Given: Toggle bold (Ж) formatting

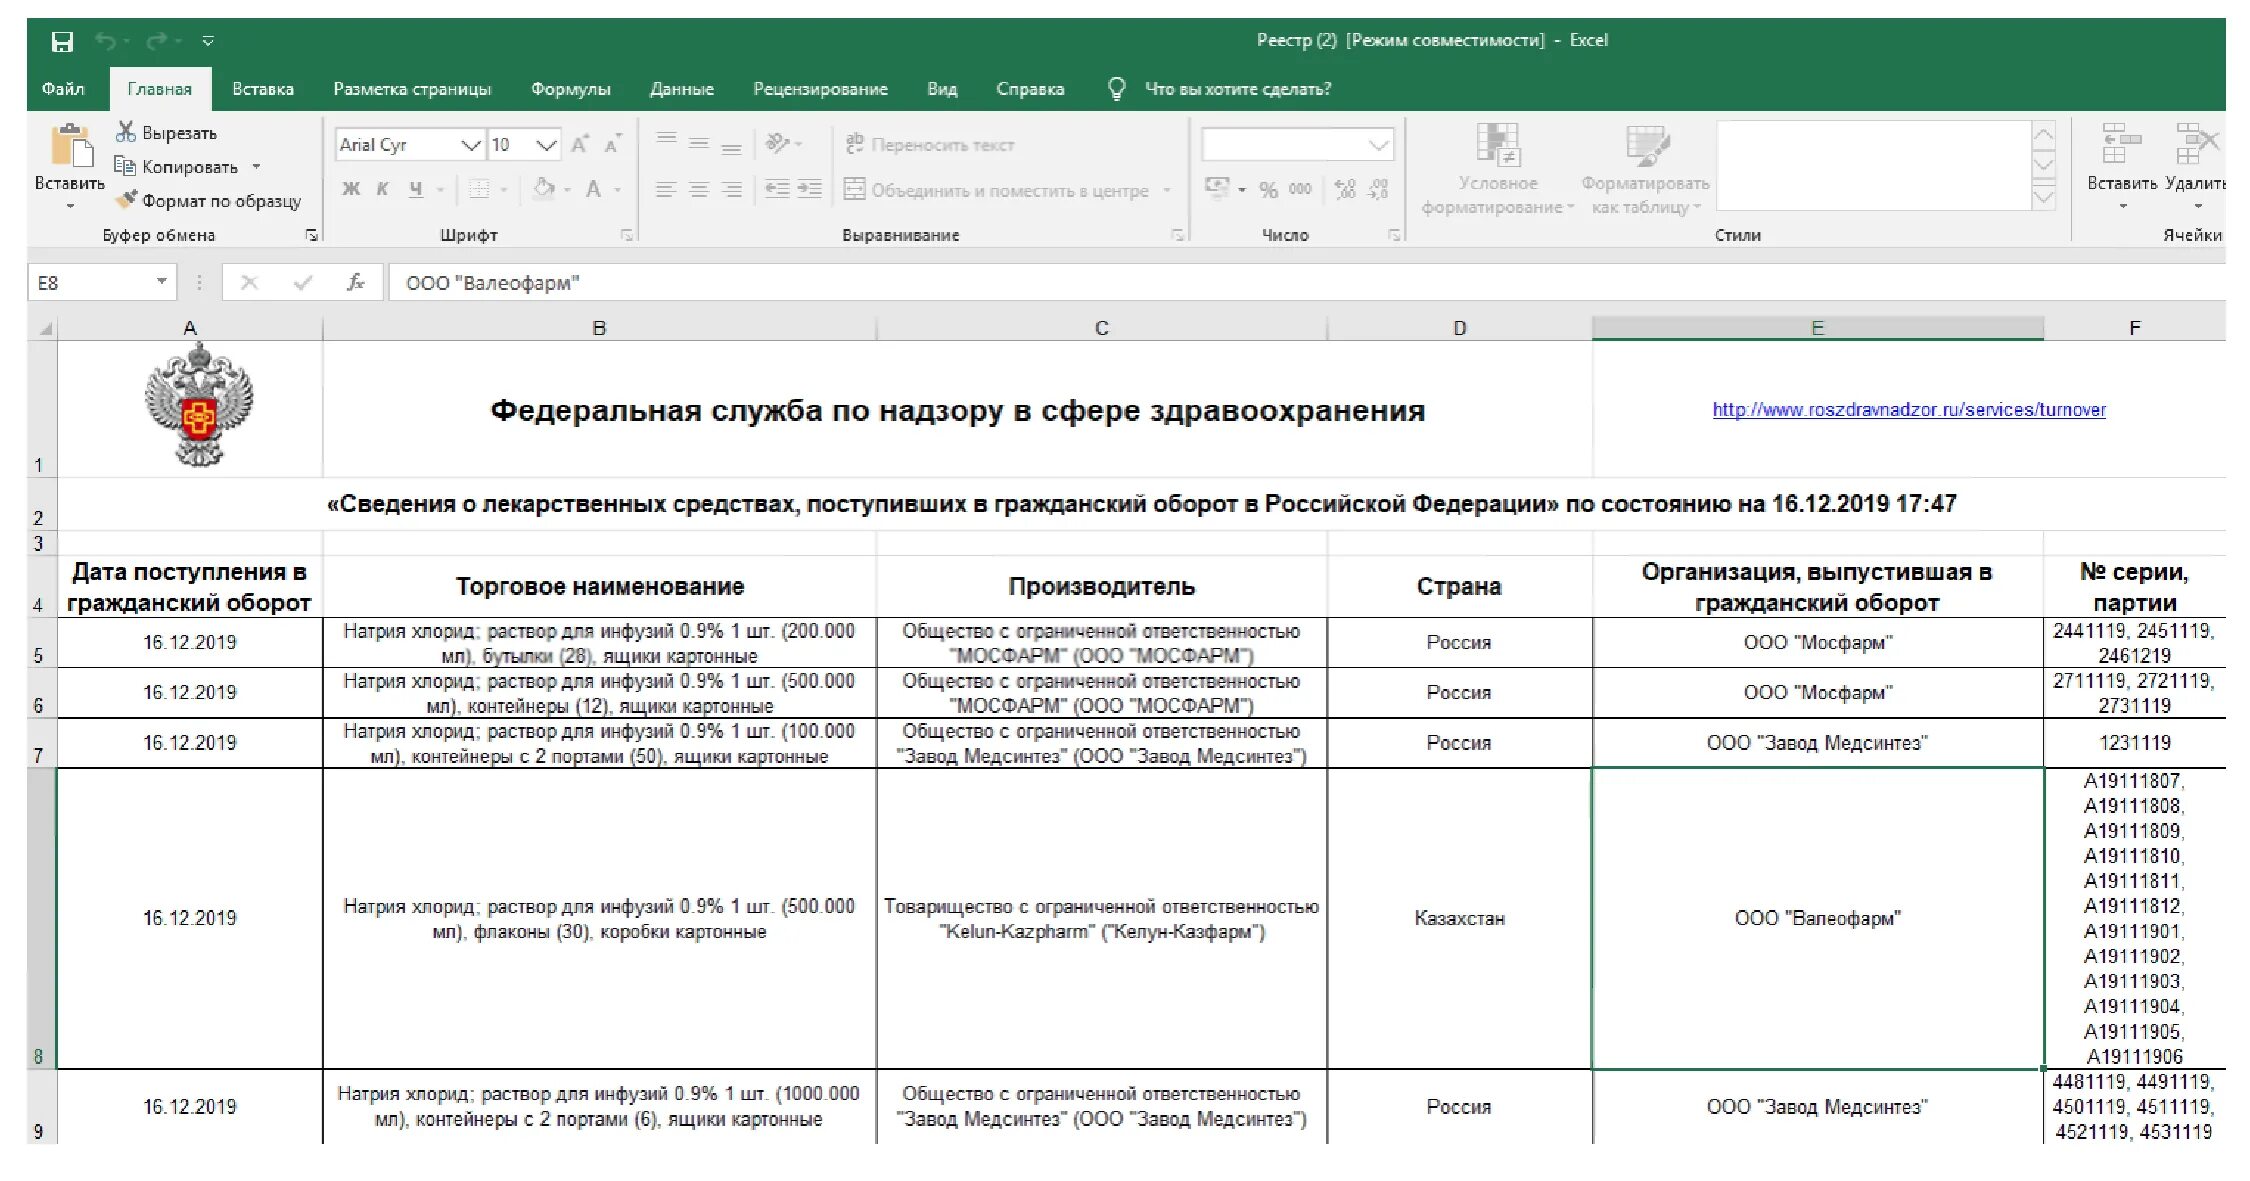Looking at the screenshot, I should pos(351,189).
